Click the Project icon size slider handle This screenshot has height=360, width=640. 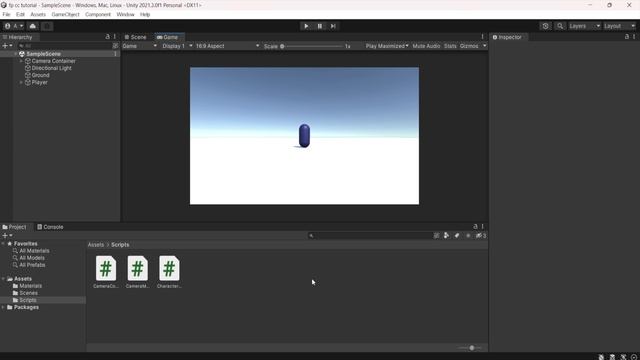471,348
